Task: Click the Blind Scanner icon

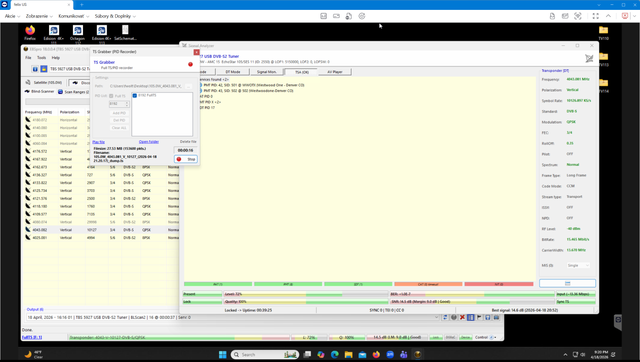Action: [x=27, y=91]
